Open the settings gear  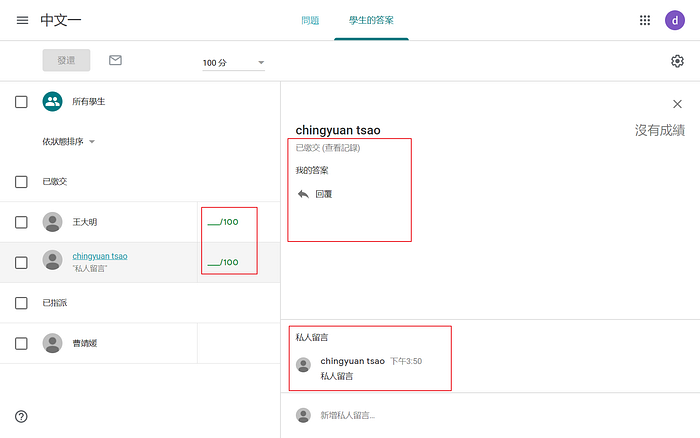[677, 61]
